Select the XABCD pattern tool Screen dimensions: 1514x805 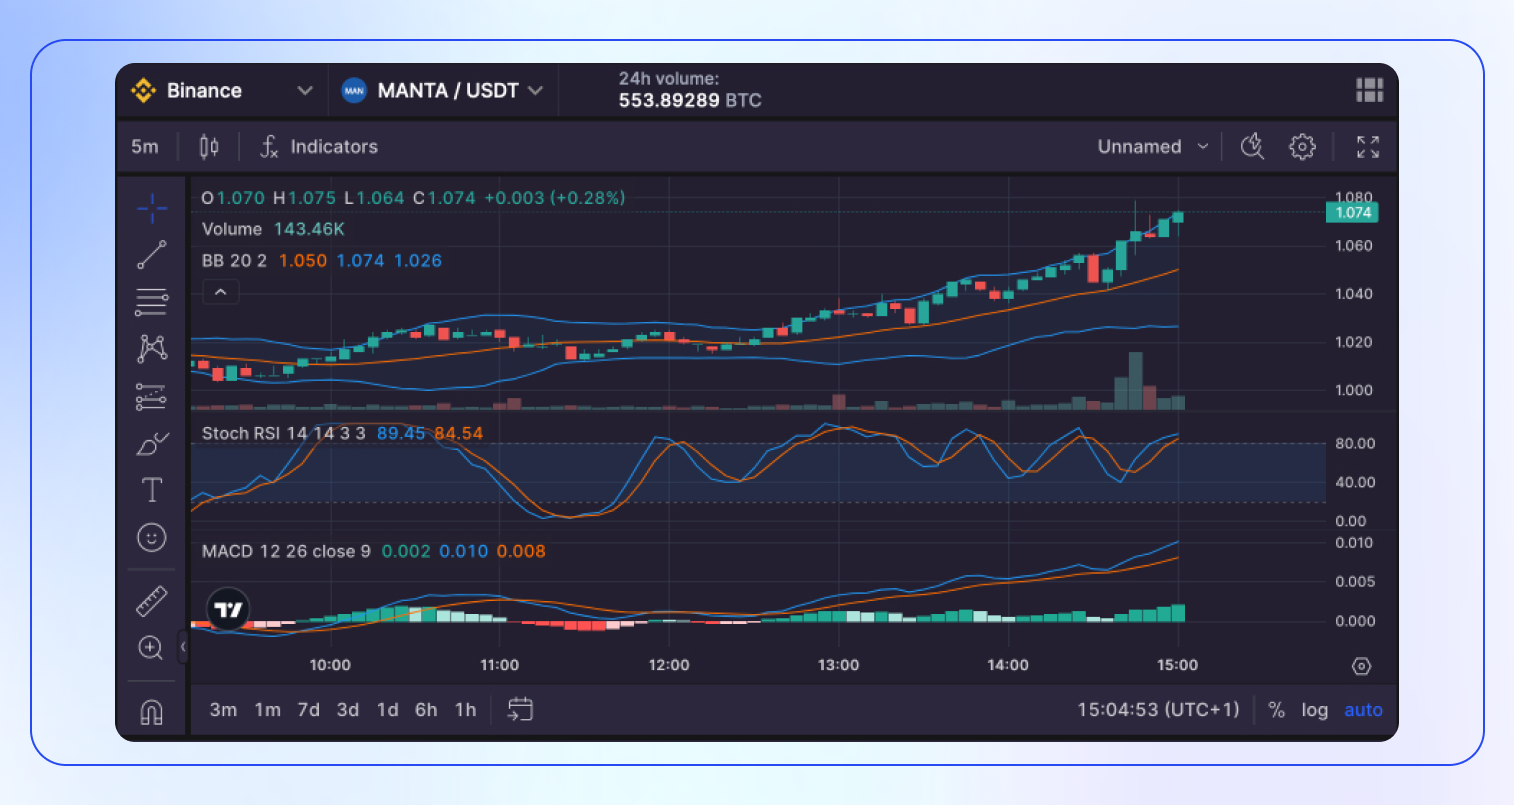[x=151, y=347]
